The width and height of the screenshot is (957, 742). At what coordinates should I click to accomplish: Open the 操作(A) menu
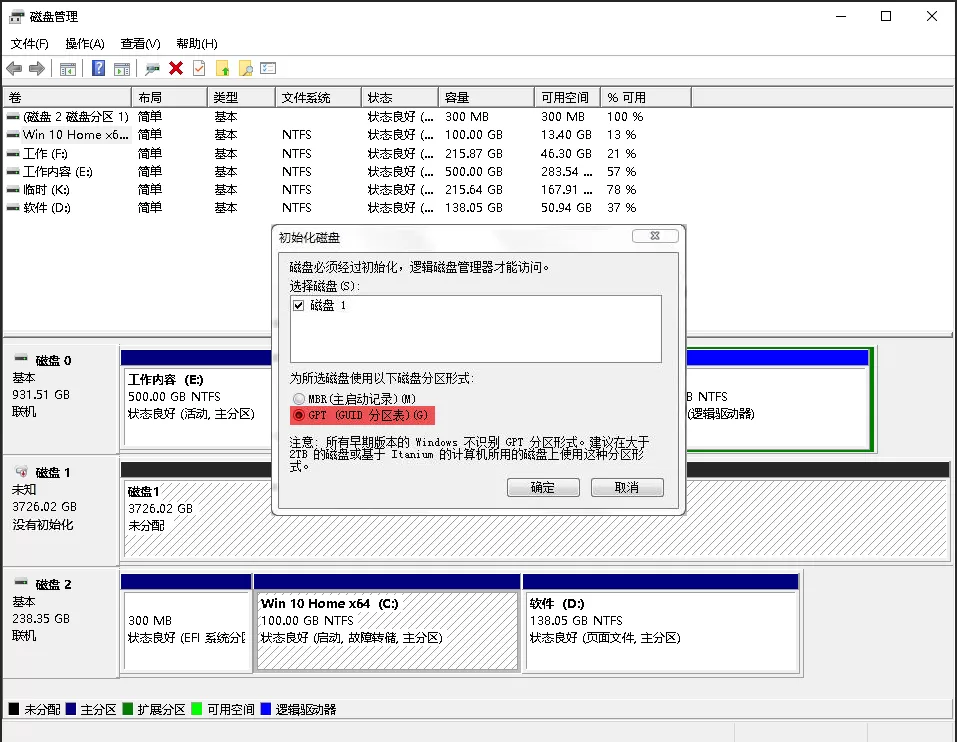85,44
